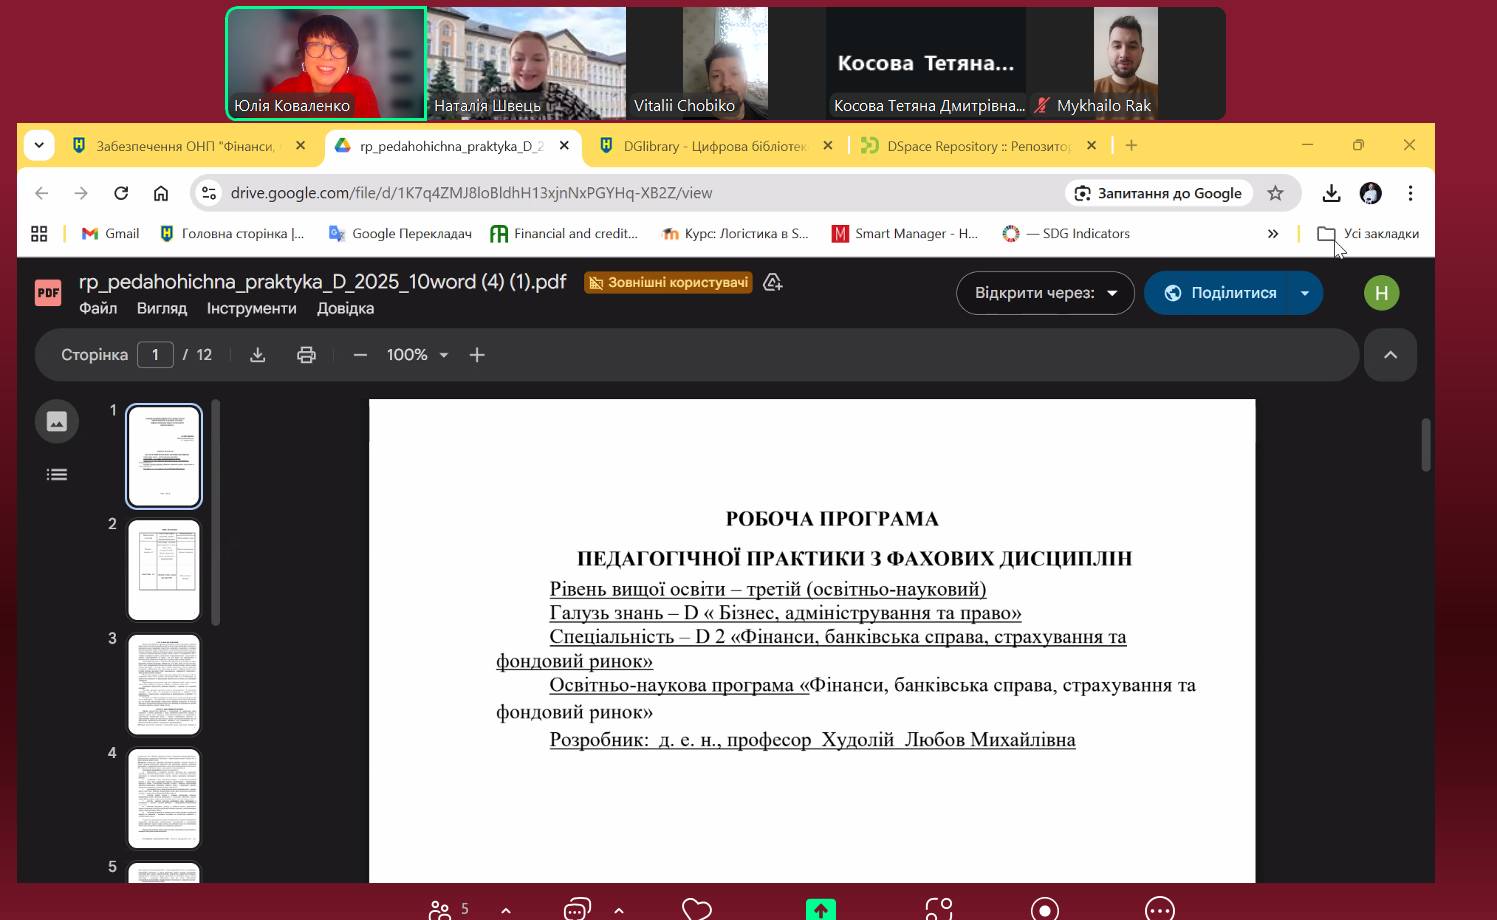Image resolution: width=1497 pixels, height=920 pixels.
Task: Open the 'Financial and credit' bookmark
Action: [564, 233]
